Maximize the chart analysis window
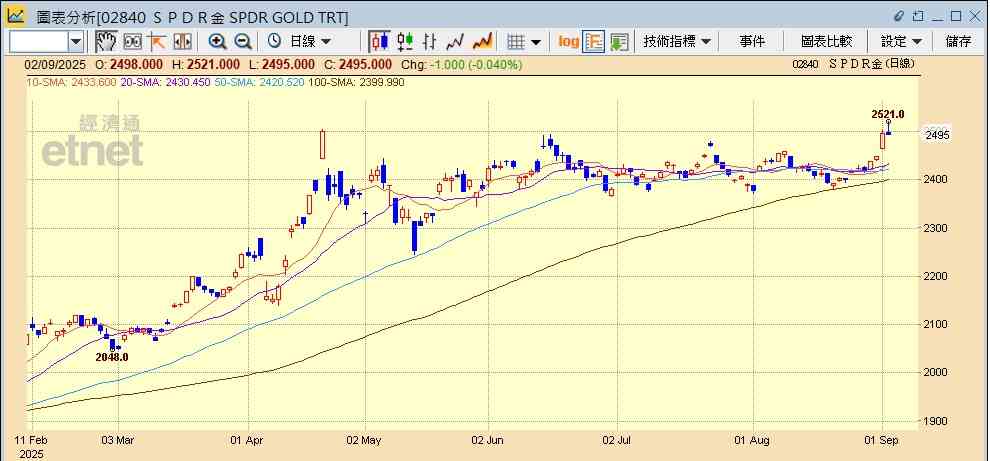 click(x=956, y=16)
